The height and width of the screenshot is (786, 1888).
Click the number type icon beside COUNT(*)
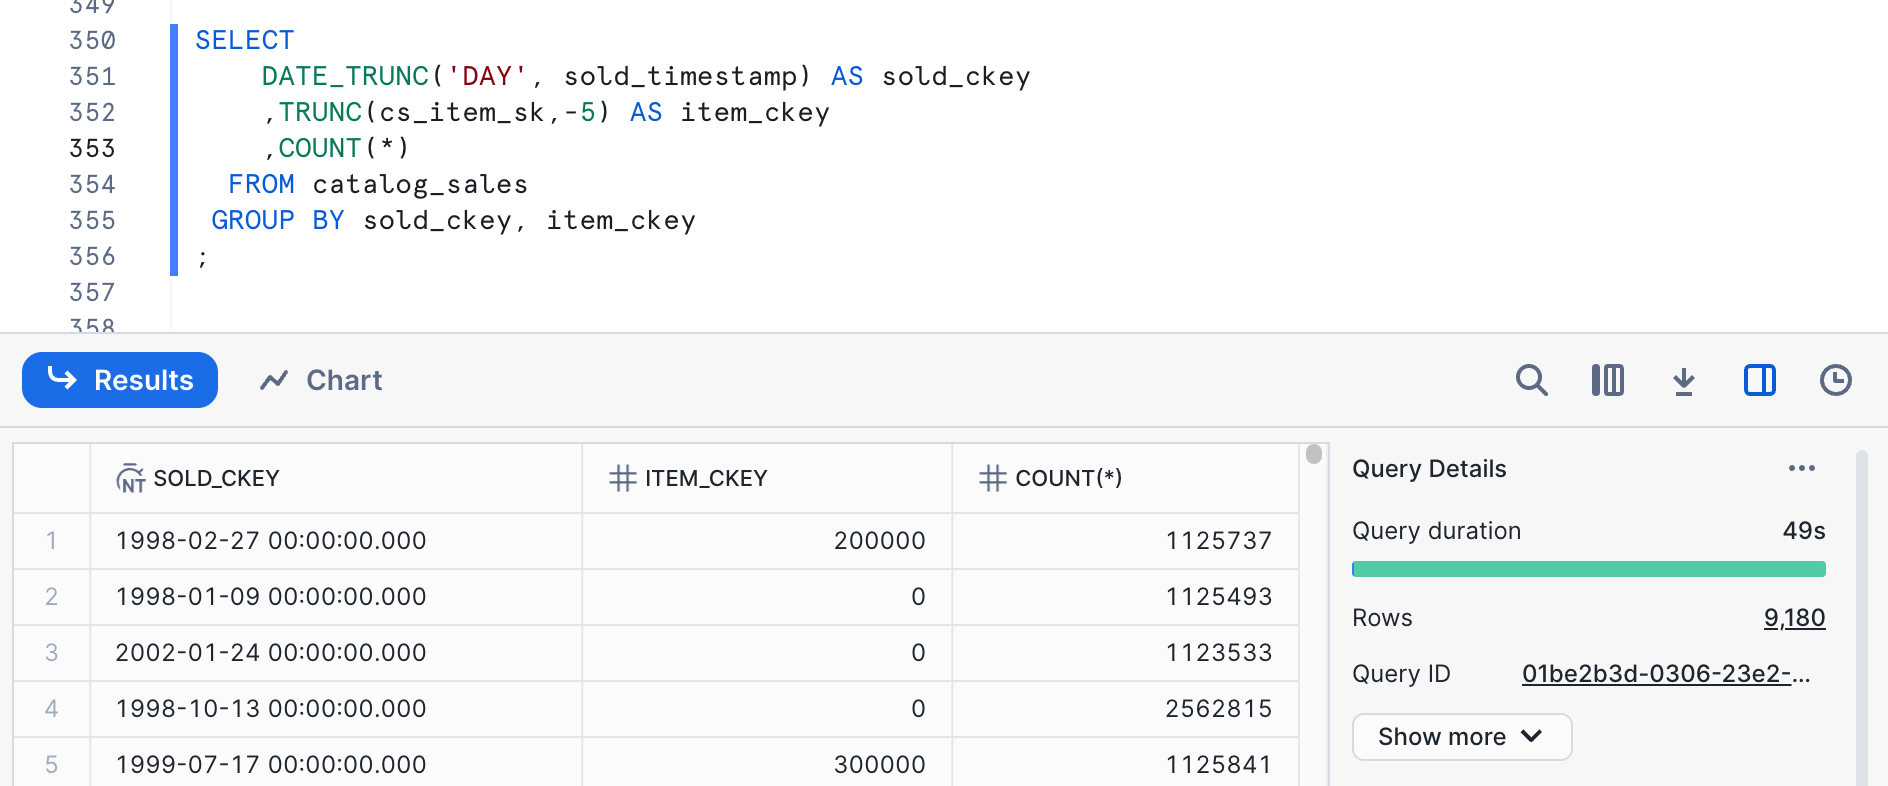pyautogui.click(x=992, y=479)
